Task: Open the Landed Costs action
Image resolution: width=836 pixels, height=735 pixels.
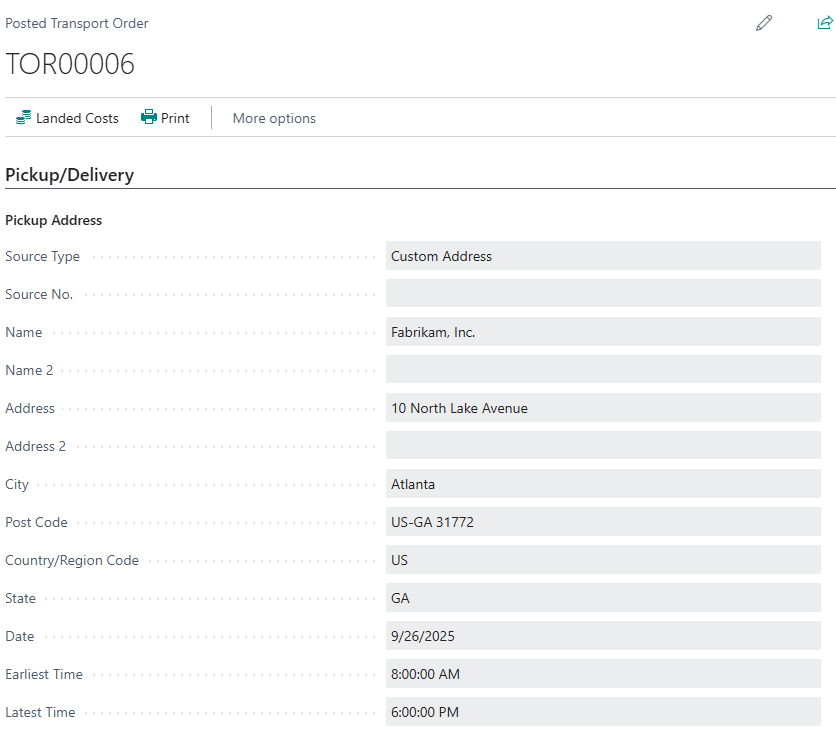Action: (77, 118)
